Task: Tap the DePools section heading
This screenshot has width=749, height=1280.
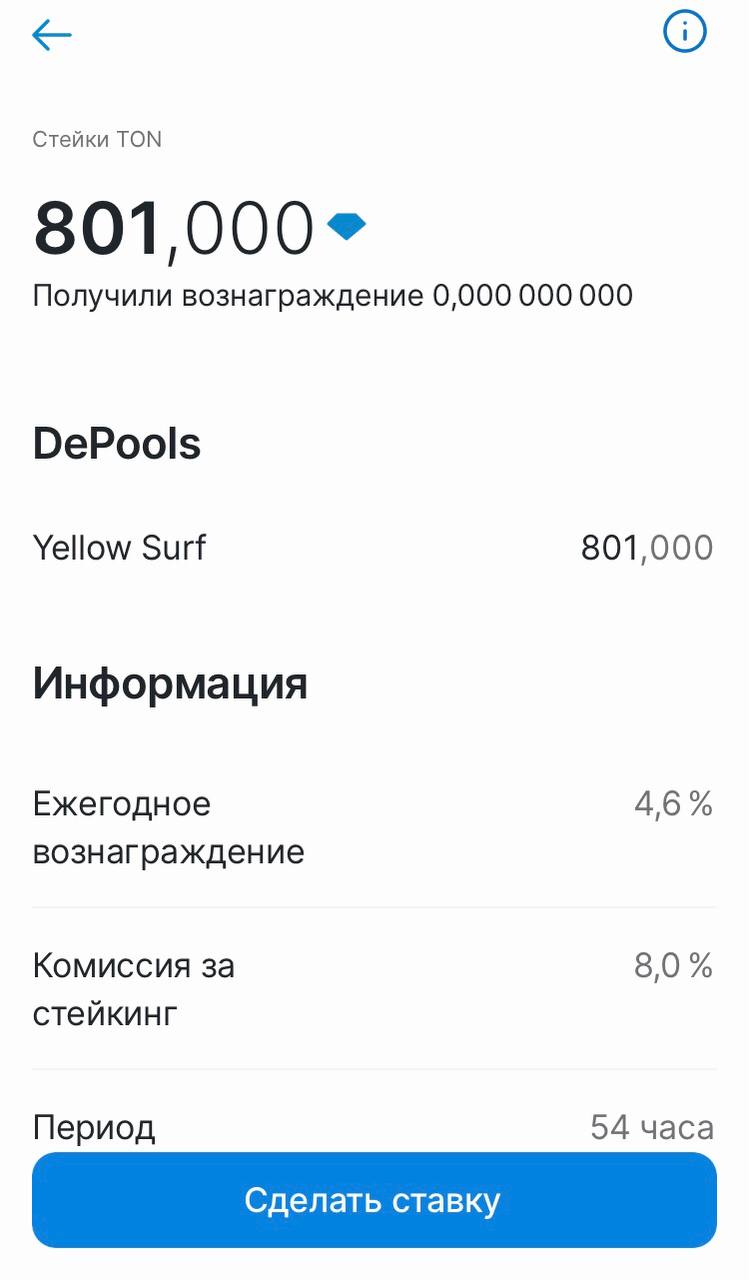Action: [x=117, y=443]
